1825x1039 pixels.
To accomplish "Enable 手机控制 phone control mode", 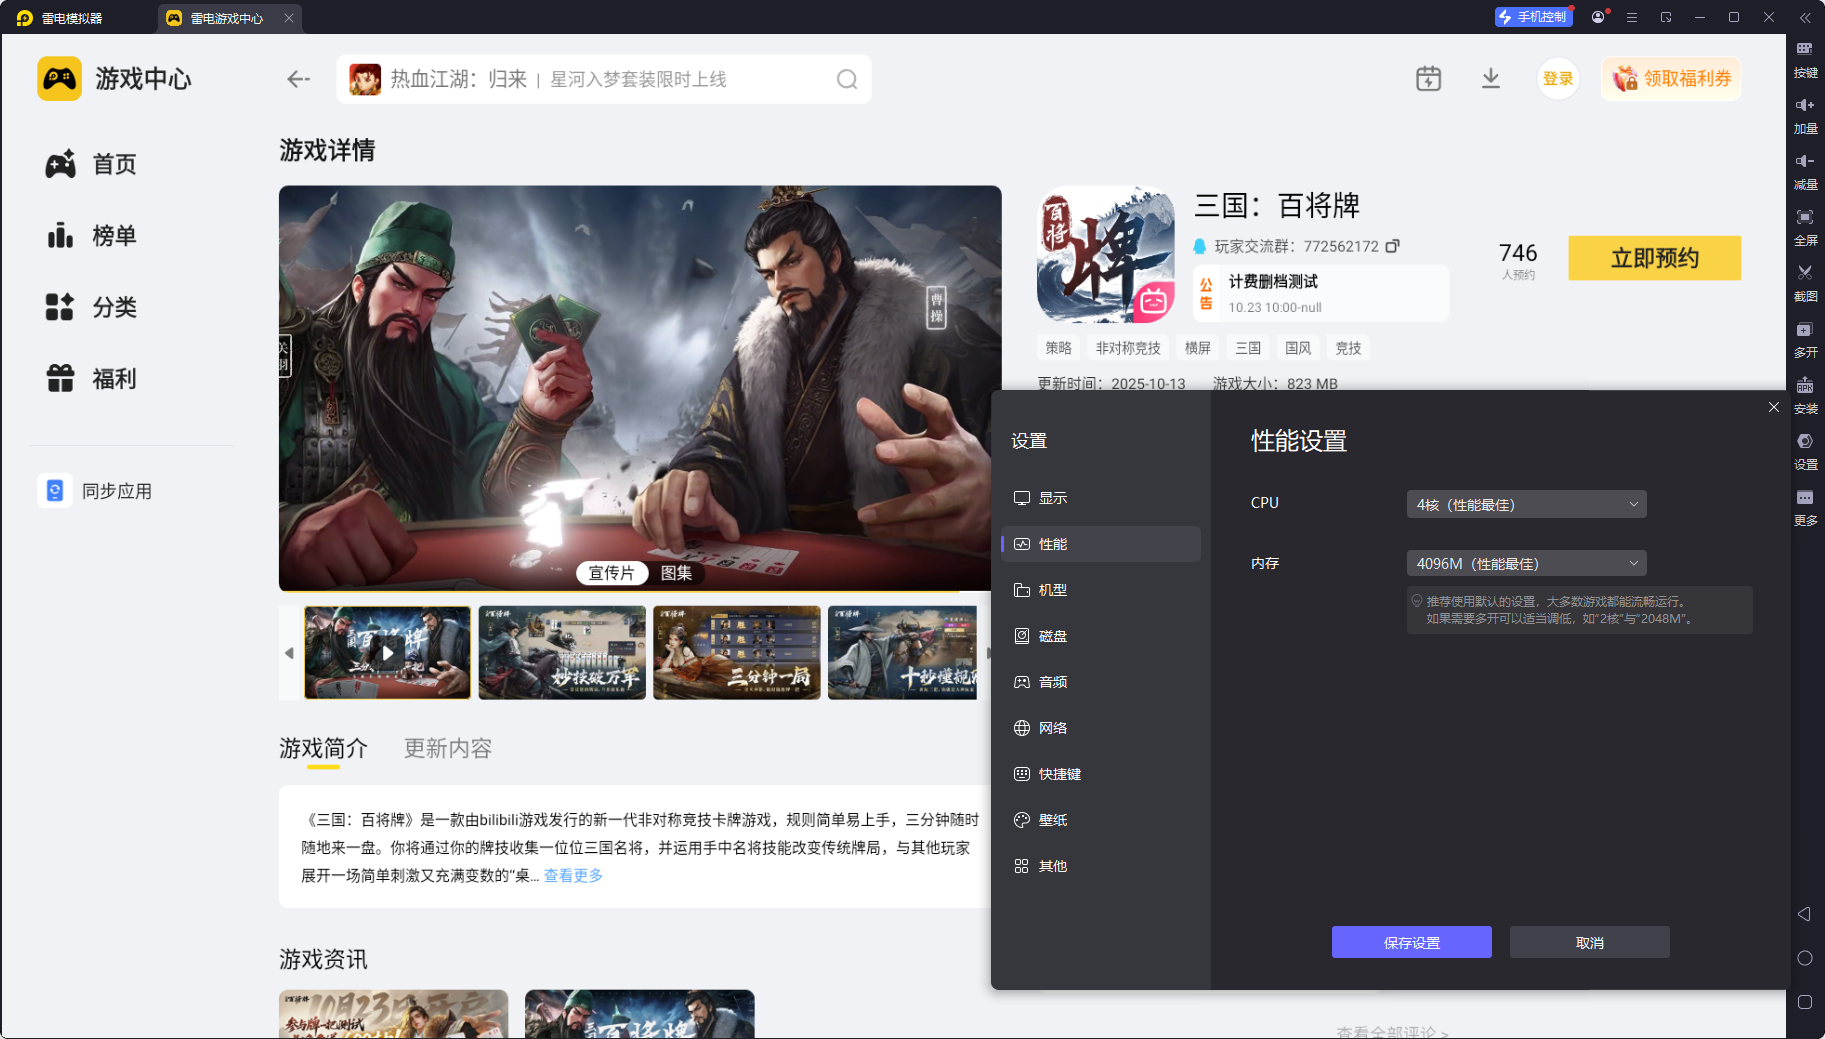I will click(x=1534, y=17).
